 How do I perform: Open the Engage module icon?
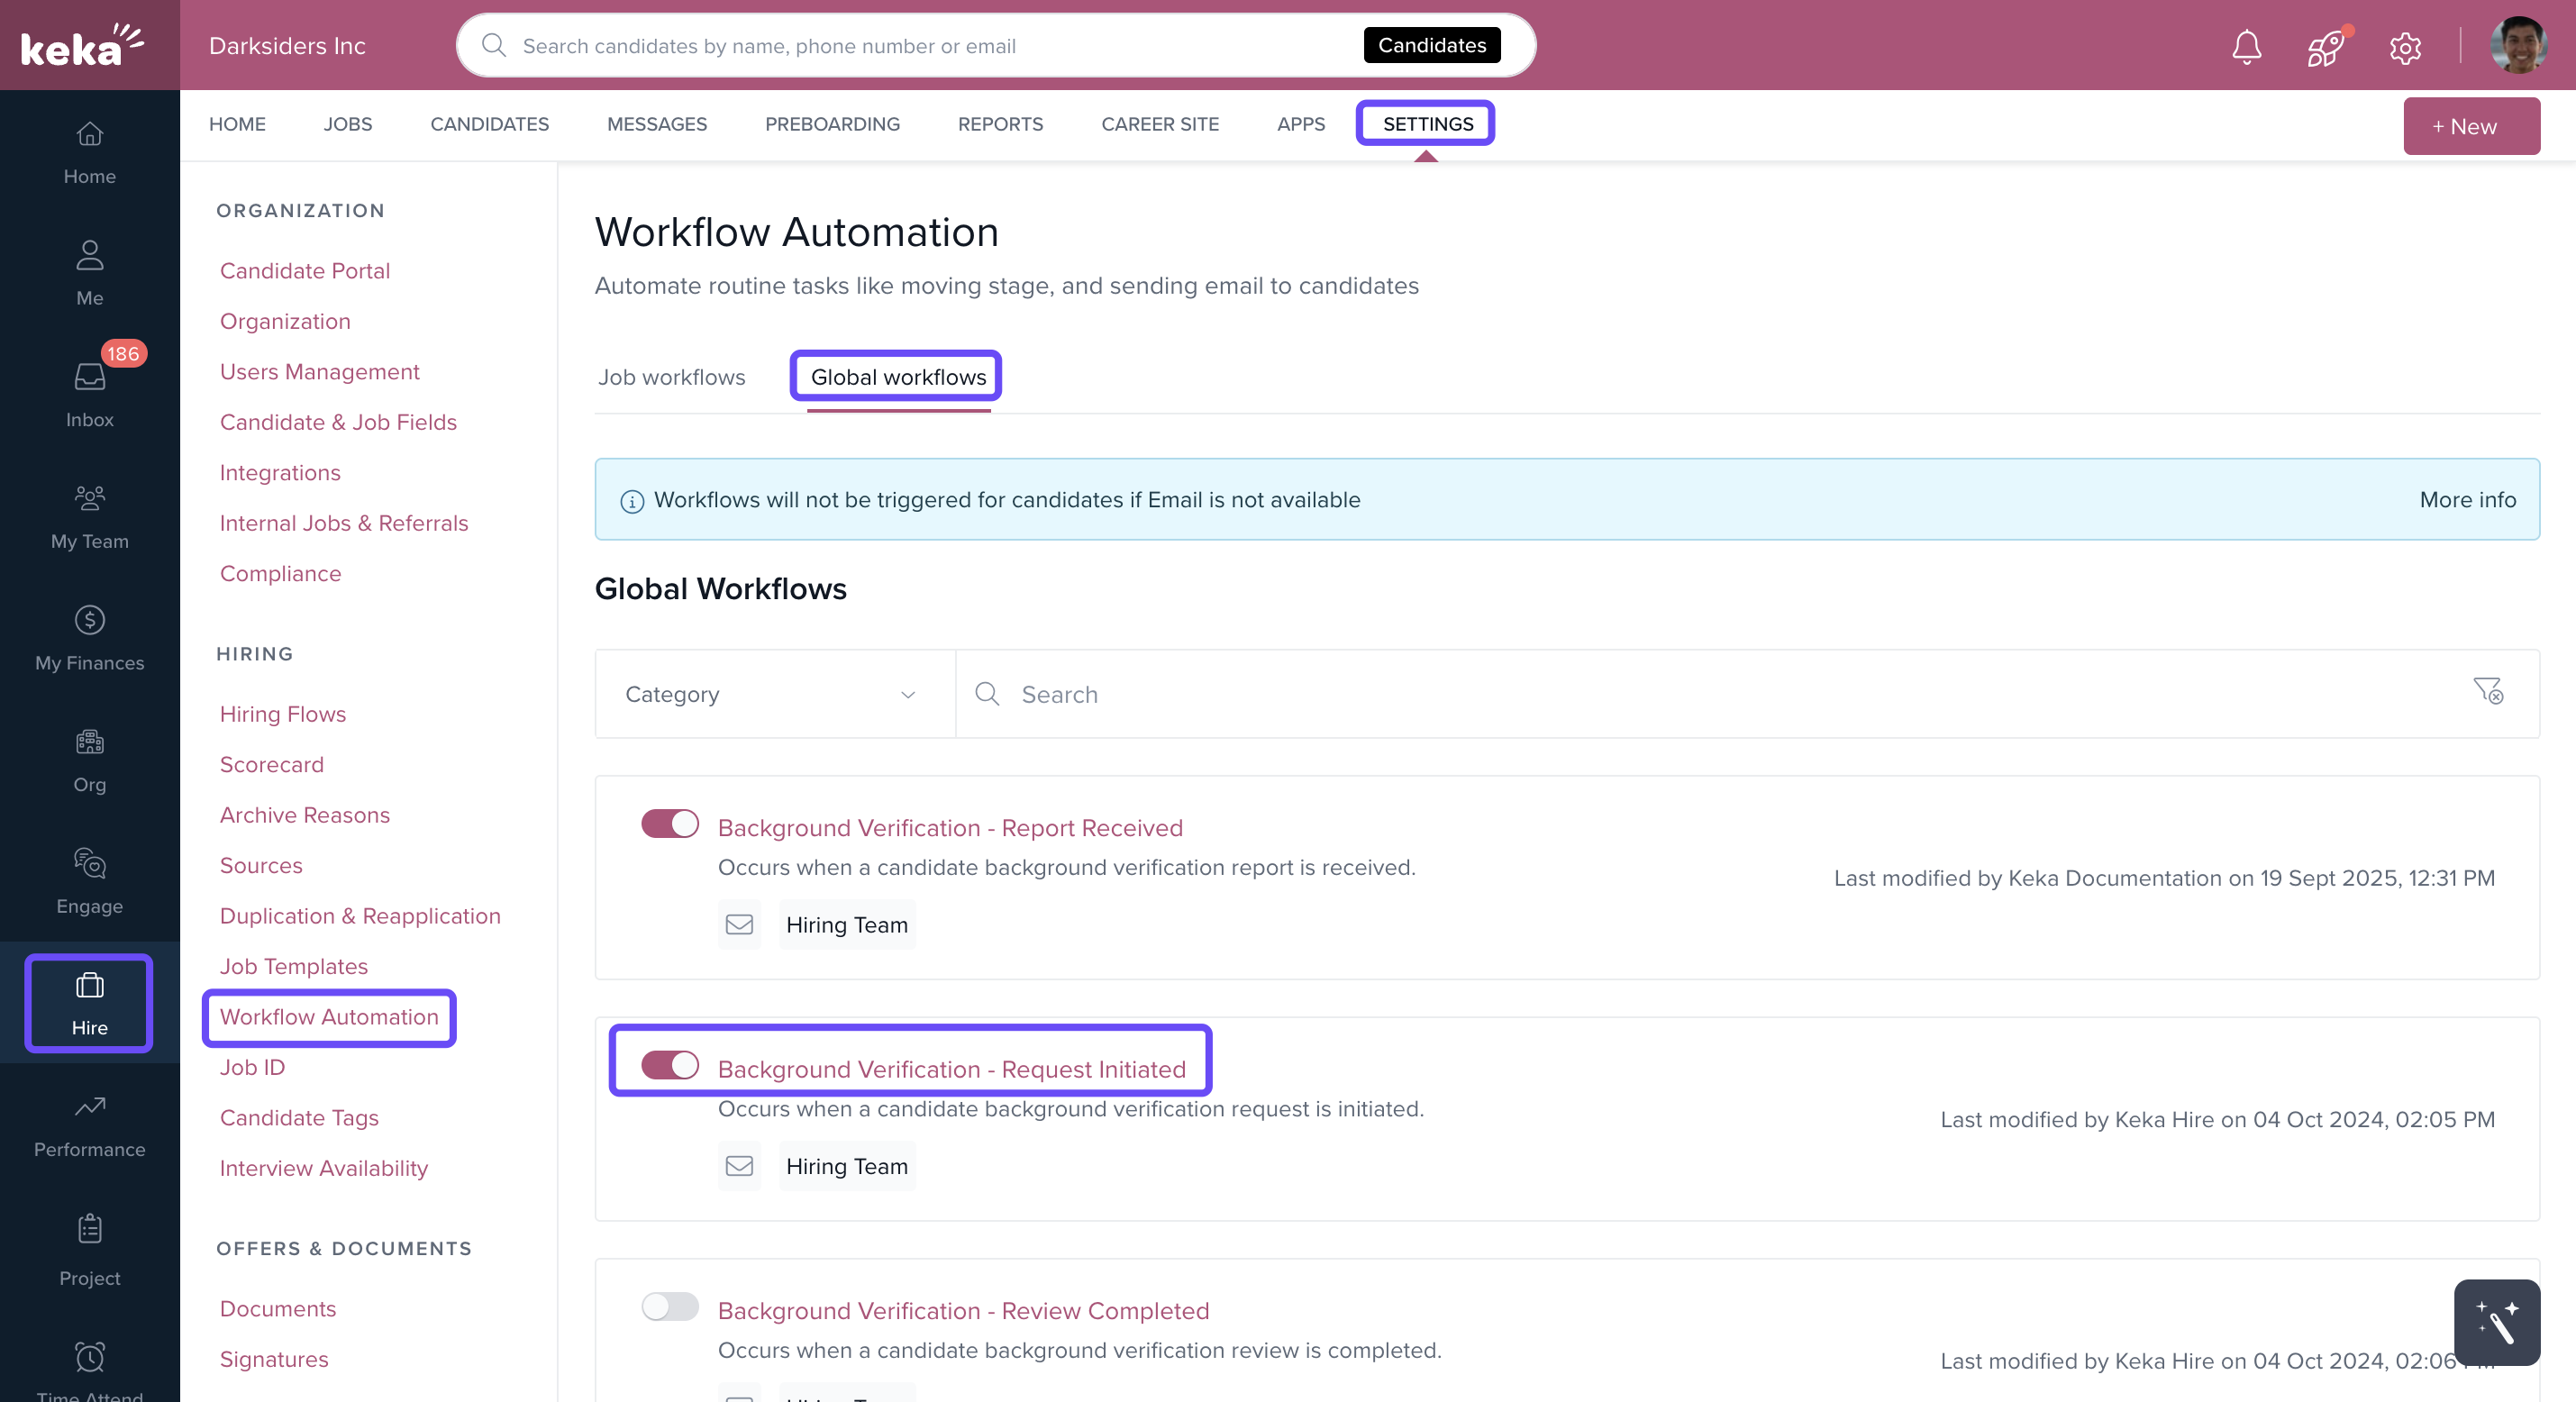tap(89, 880)
